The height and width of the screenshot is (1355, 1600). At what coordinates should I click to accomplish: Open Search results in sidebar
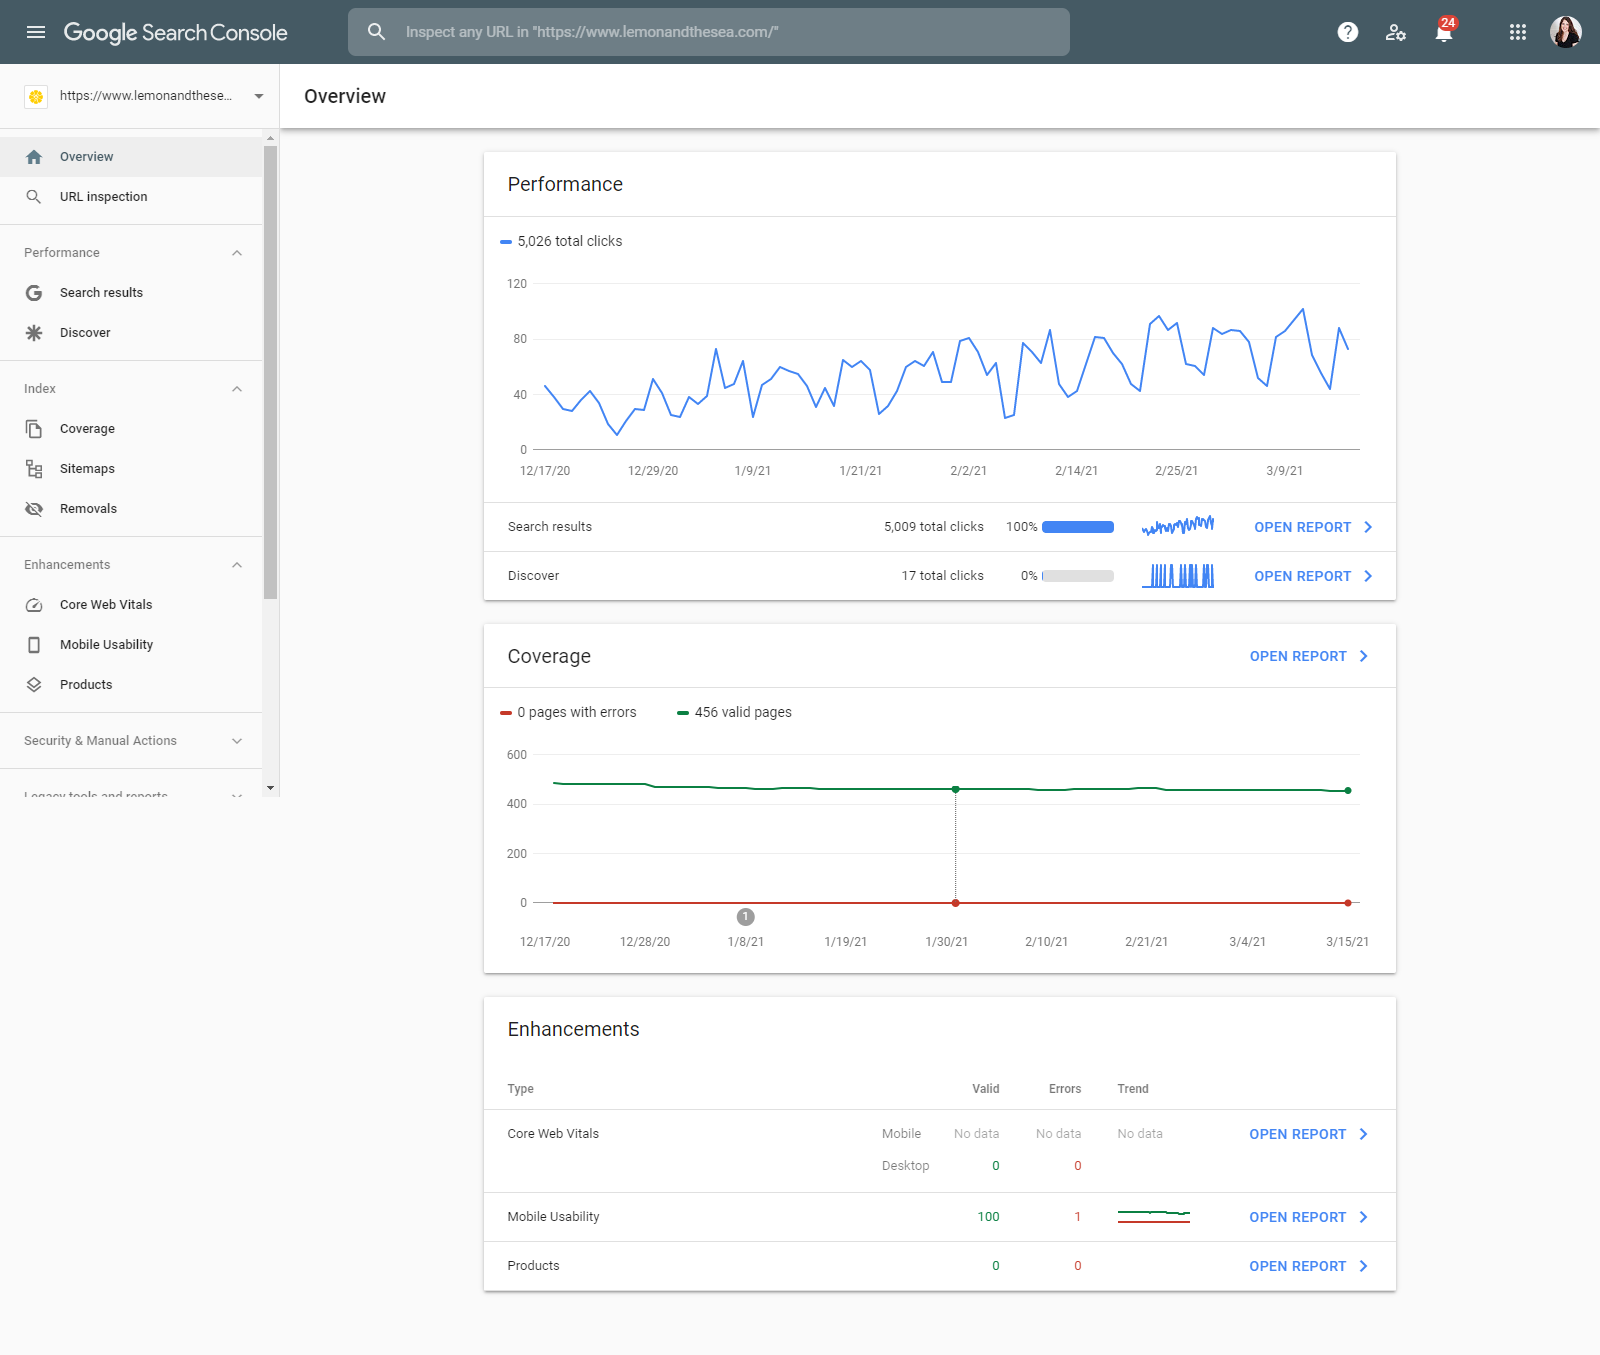click(131, 293)
